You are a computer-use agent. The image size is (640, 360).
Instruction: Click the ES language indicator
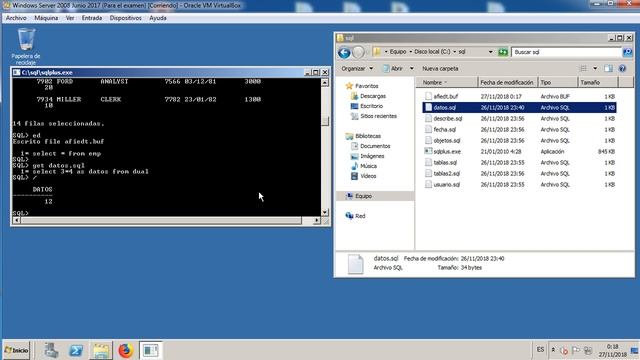540,350
